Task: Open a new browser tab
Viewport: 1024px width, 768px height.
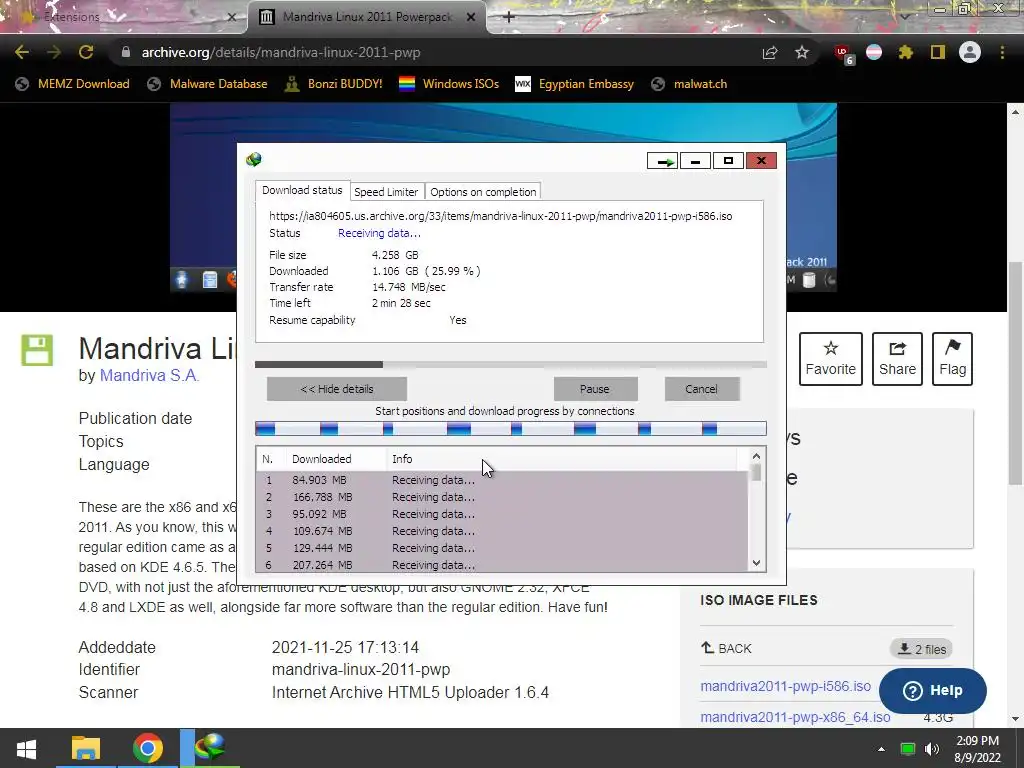Action: point(509,17)
